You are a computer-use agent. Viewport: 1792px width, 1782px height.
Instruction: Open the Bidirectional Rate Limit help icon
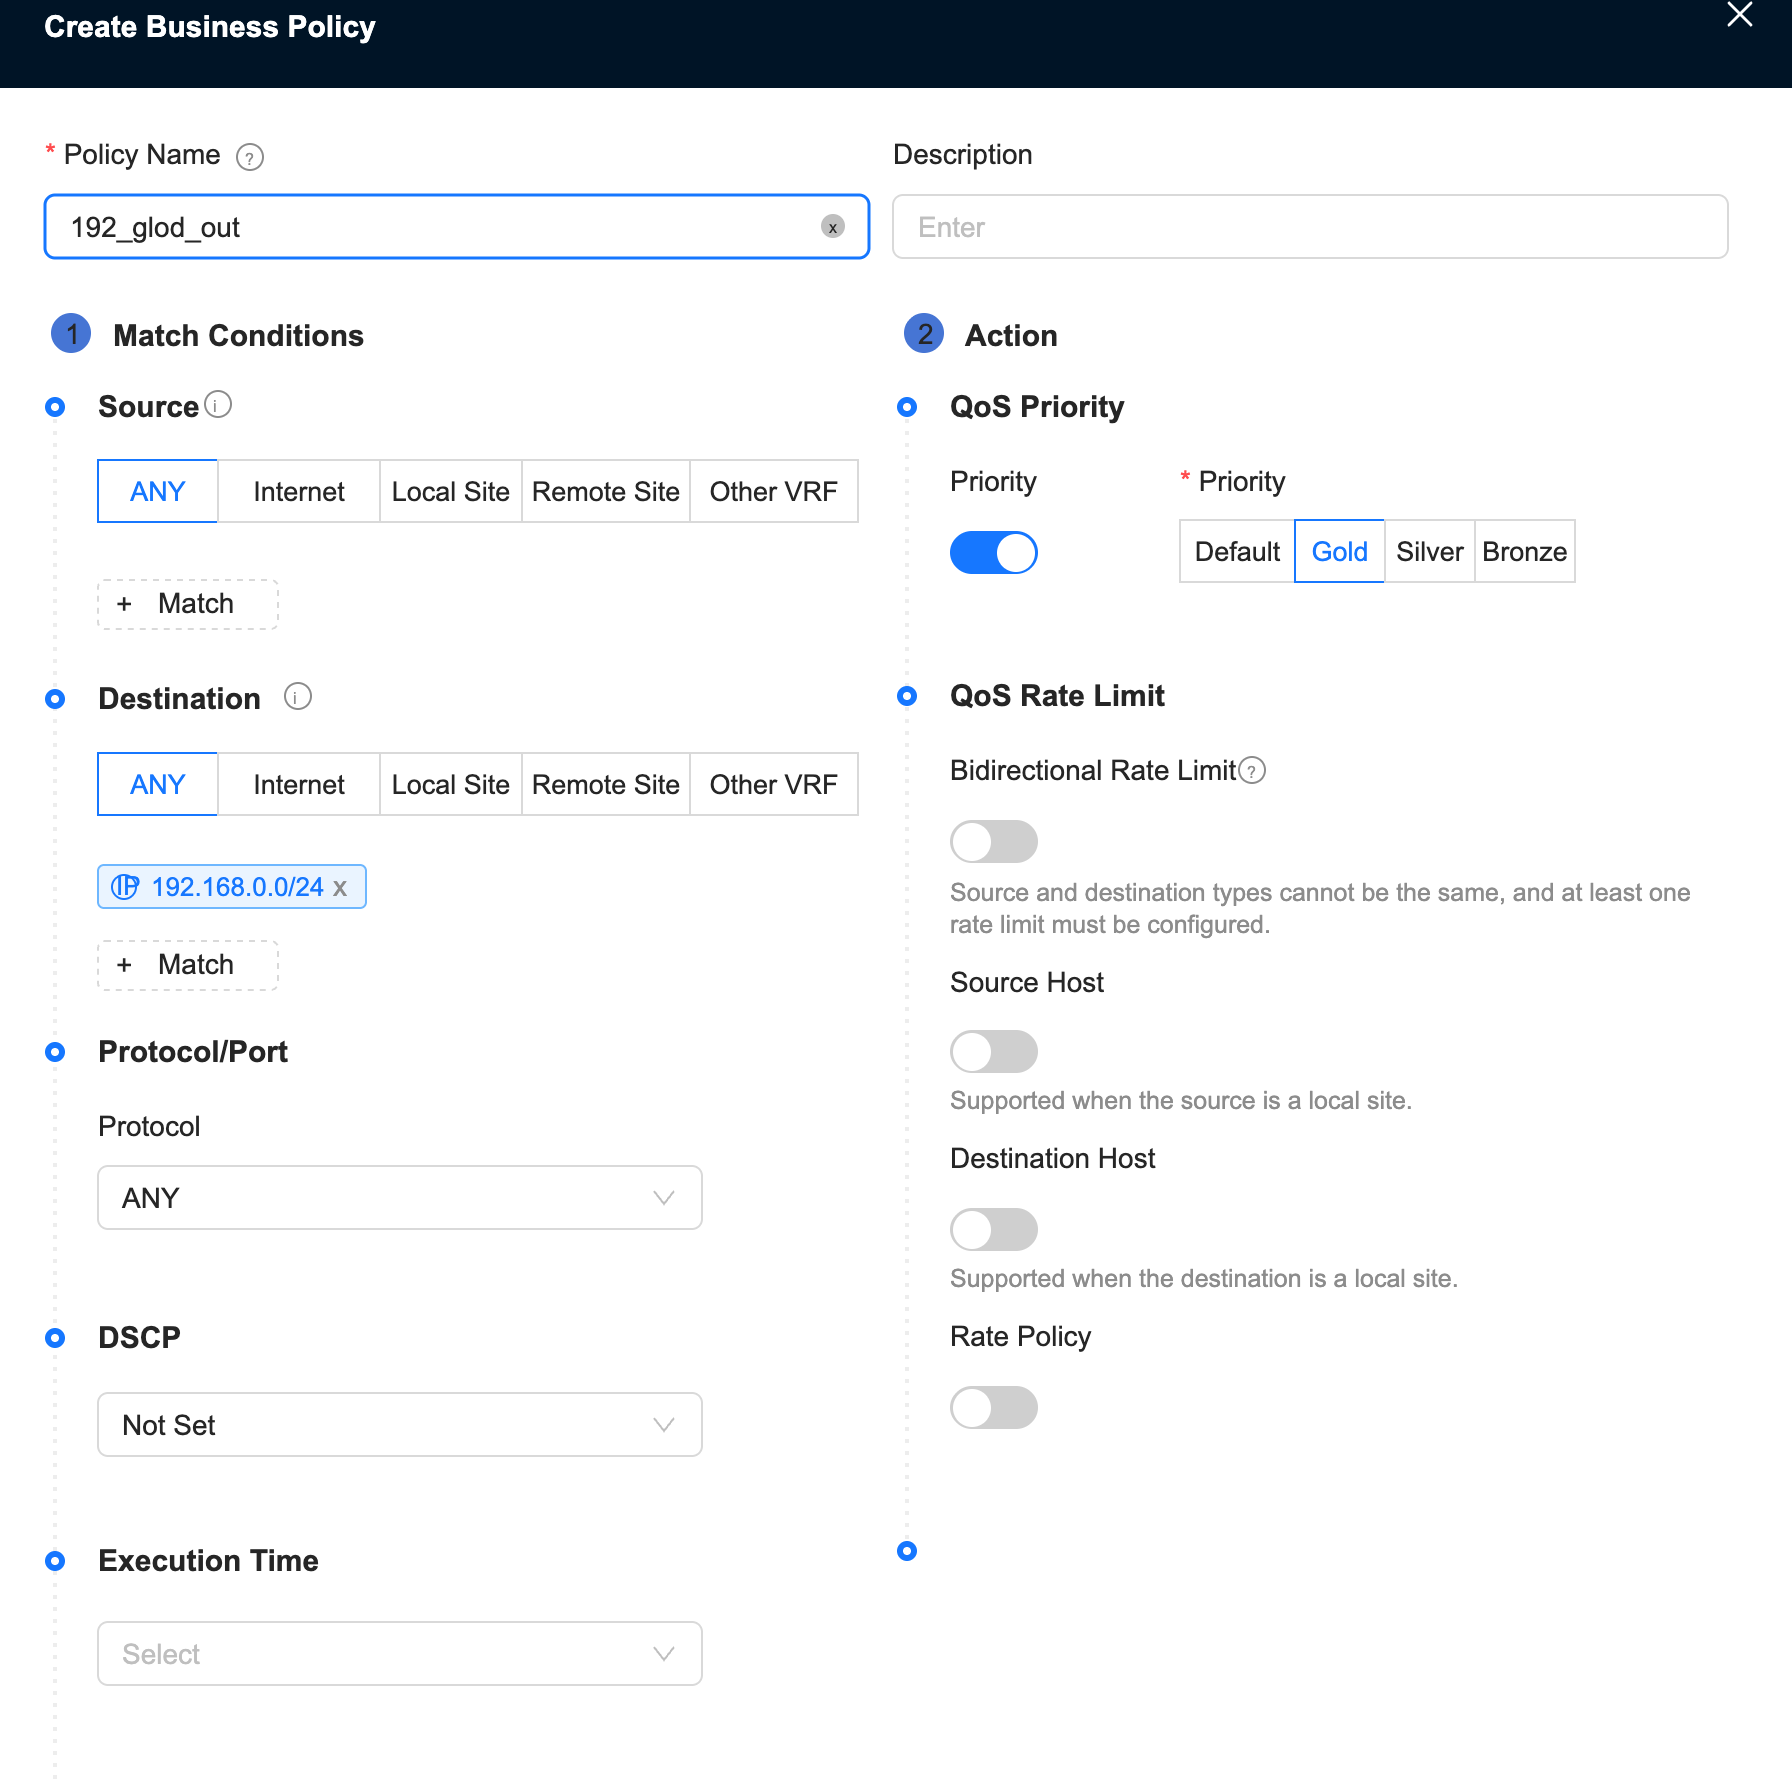1252,770
